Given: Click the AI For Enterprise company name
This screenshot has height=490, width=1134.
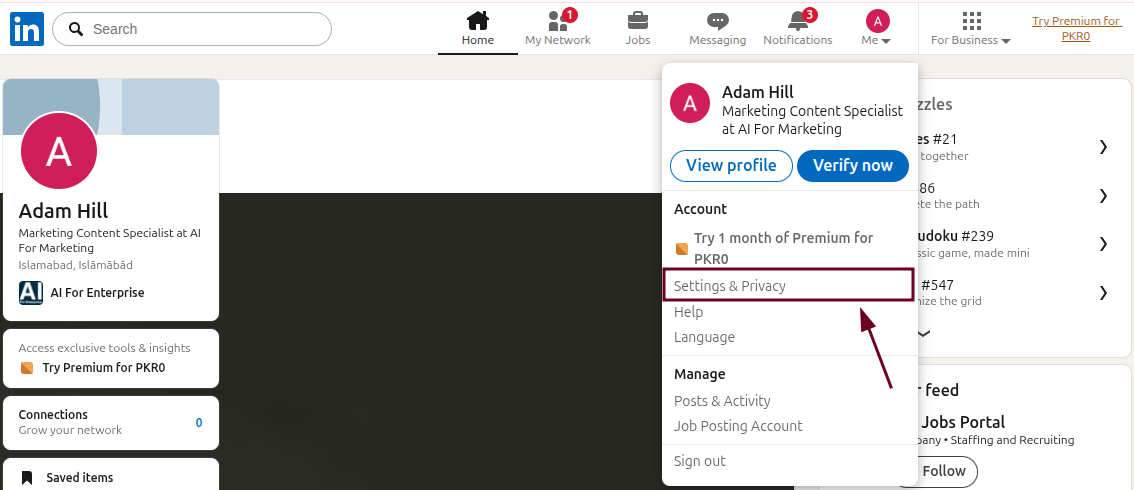Looking at the screenshot, I should [x=97, y=293].
